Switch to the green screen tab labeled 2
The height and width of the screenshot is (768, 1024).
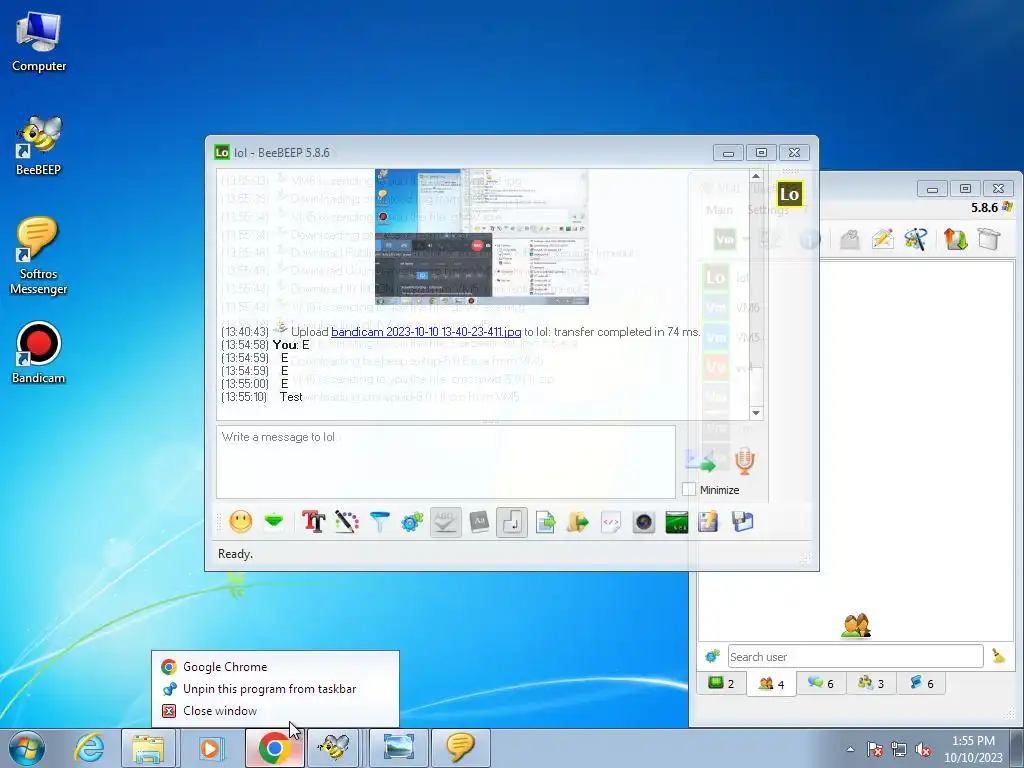click(722, 683)
